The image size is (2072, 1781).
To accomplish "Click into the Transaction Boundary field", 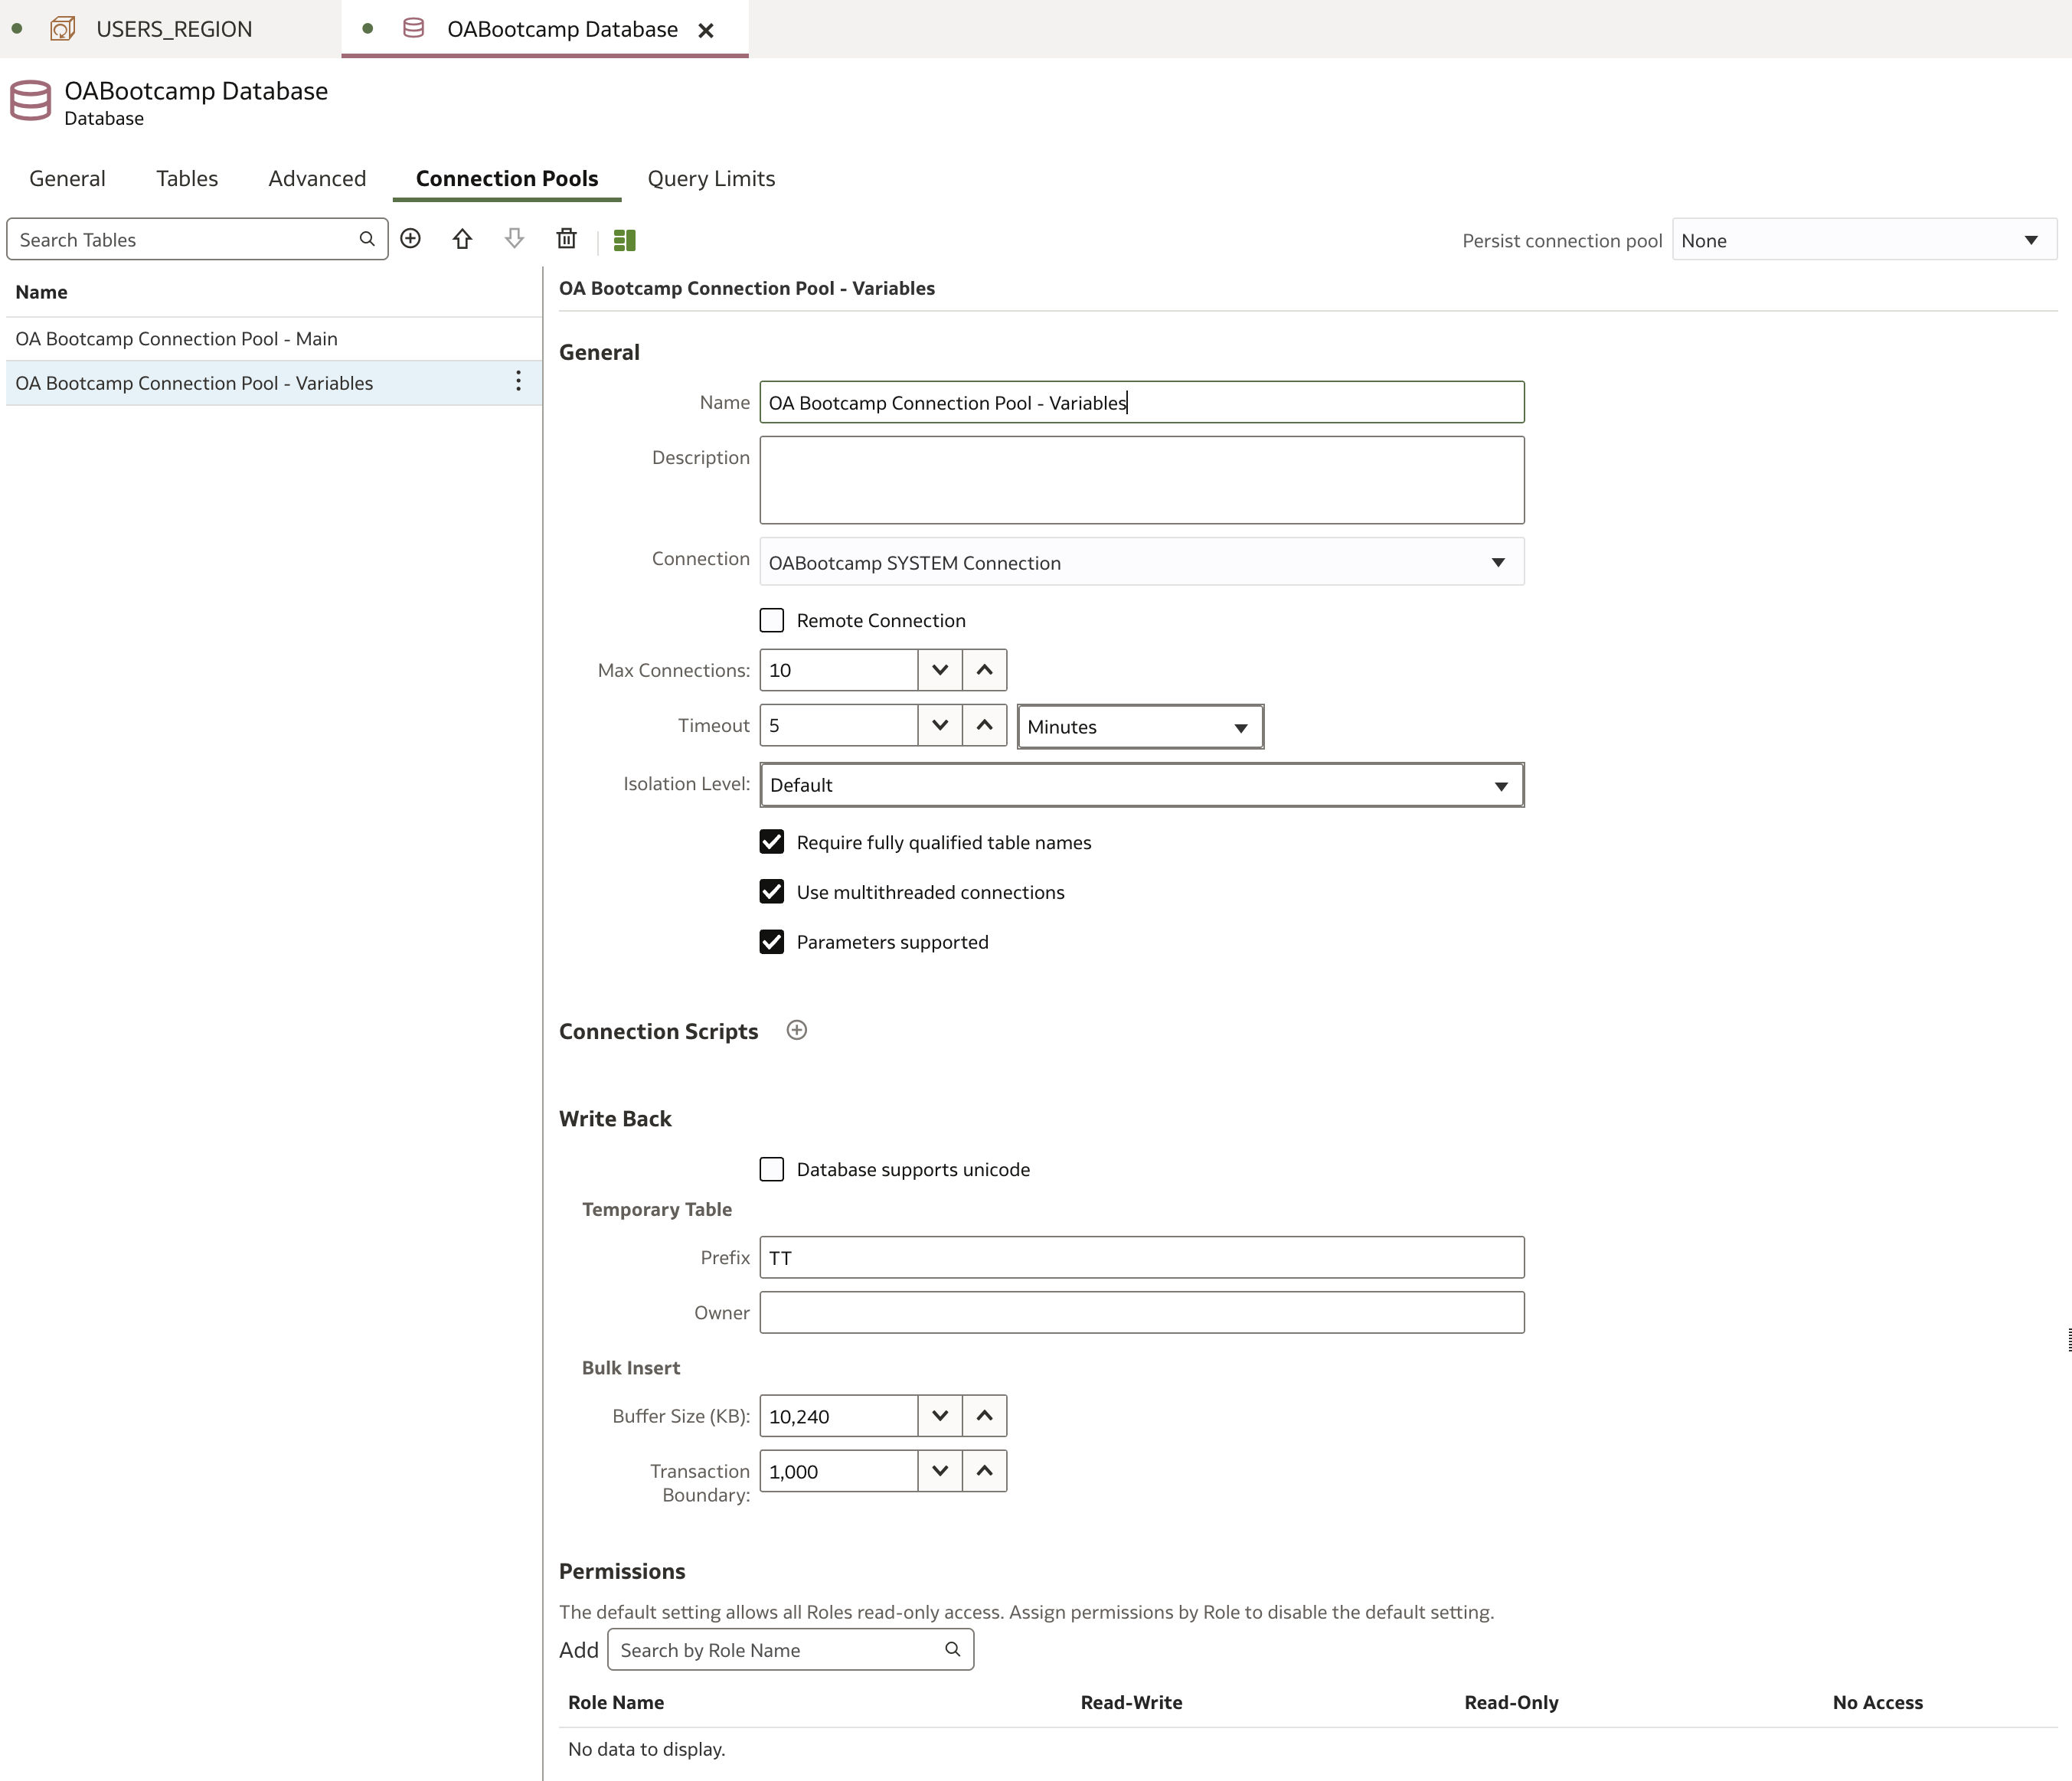I will (839, 1471).
